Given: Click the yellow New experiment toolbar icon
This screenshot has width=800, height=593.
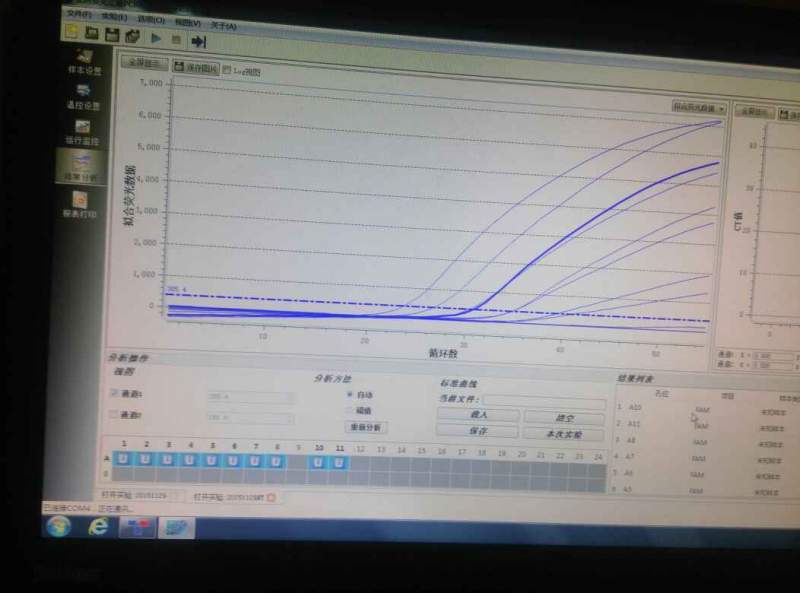Looking at the screenshot, I should (x=73, y=32).
